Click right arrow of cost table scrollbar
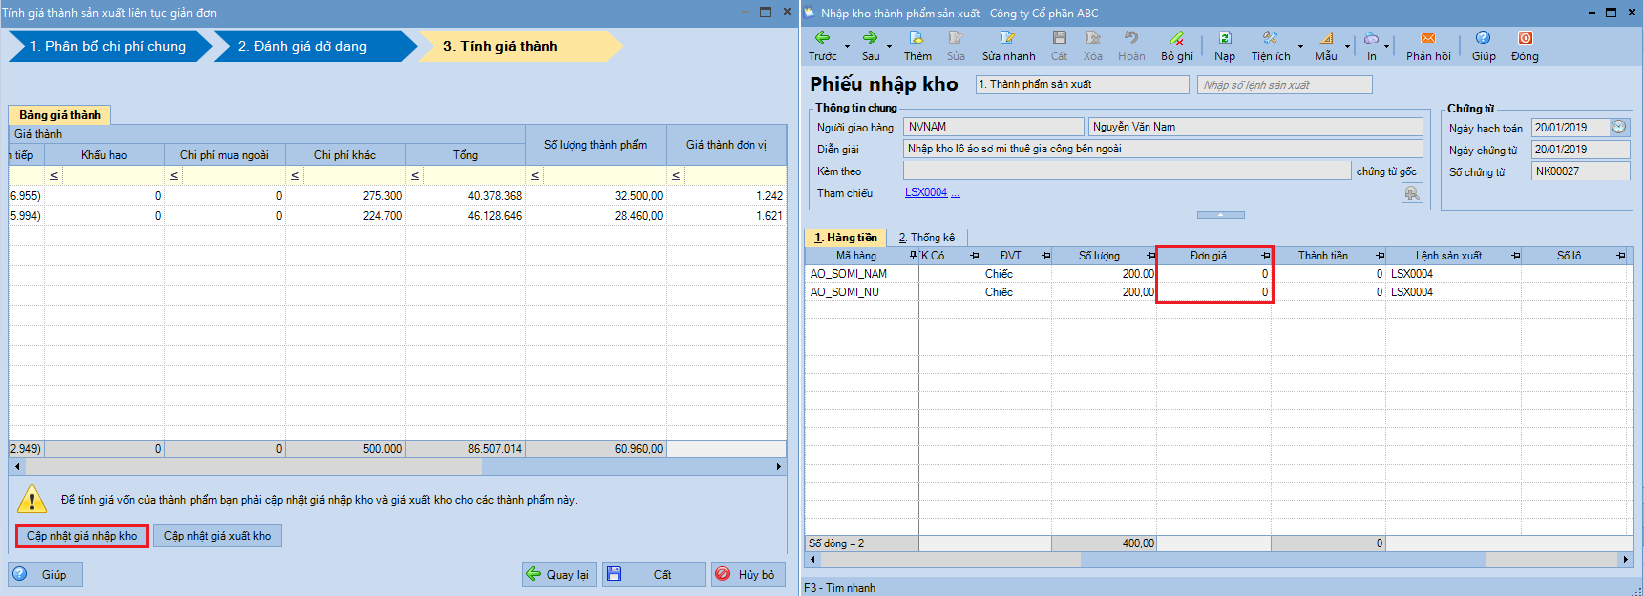The height and width of the screenshot is (596, 1644). click(779, 467)
